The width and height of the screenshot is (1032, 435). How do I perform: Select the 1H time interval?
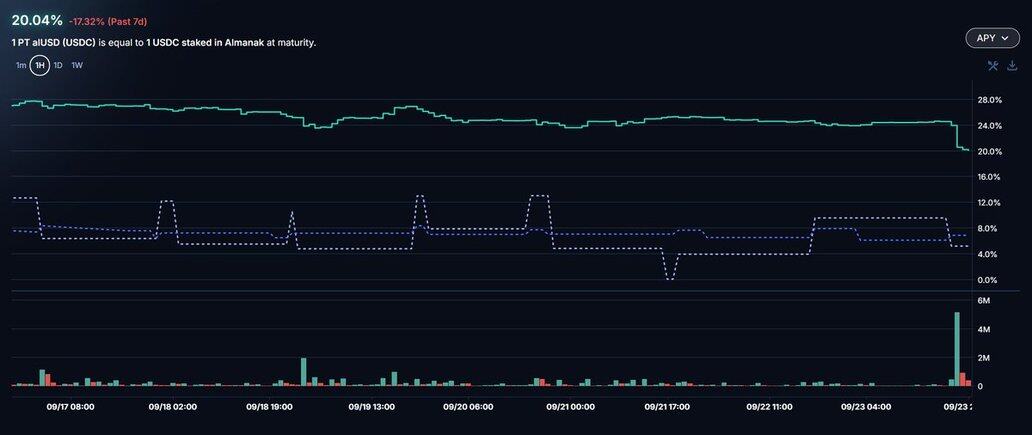pos(40,66)
